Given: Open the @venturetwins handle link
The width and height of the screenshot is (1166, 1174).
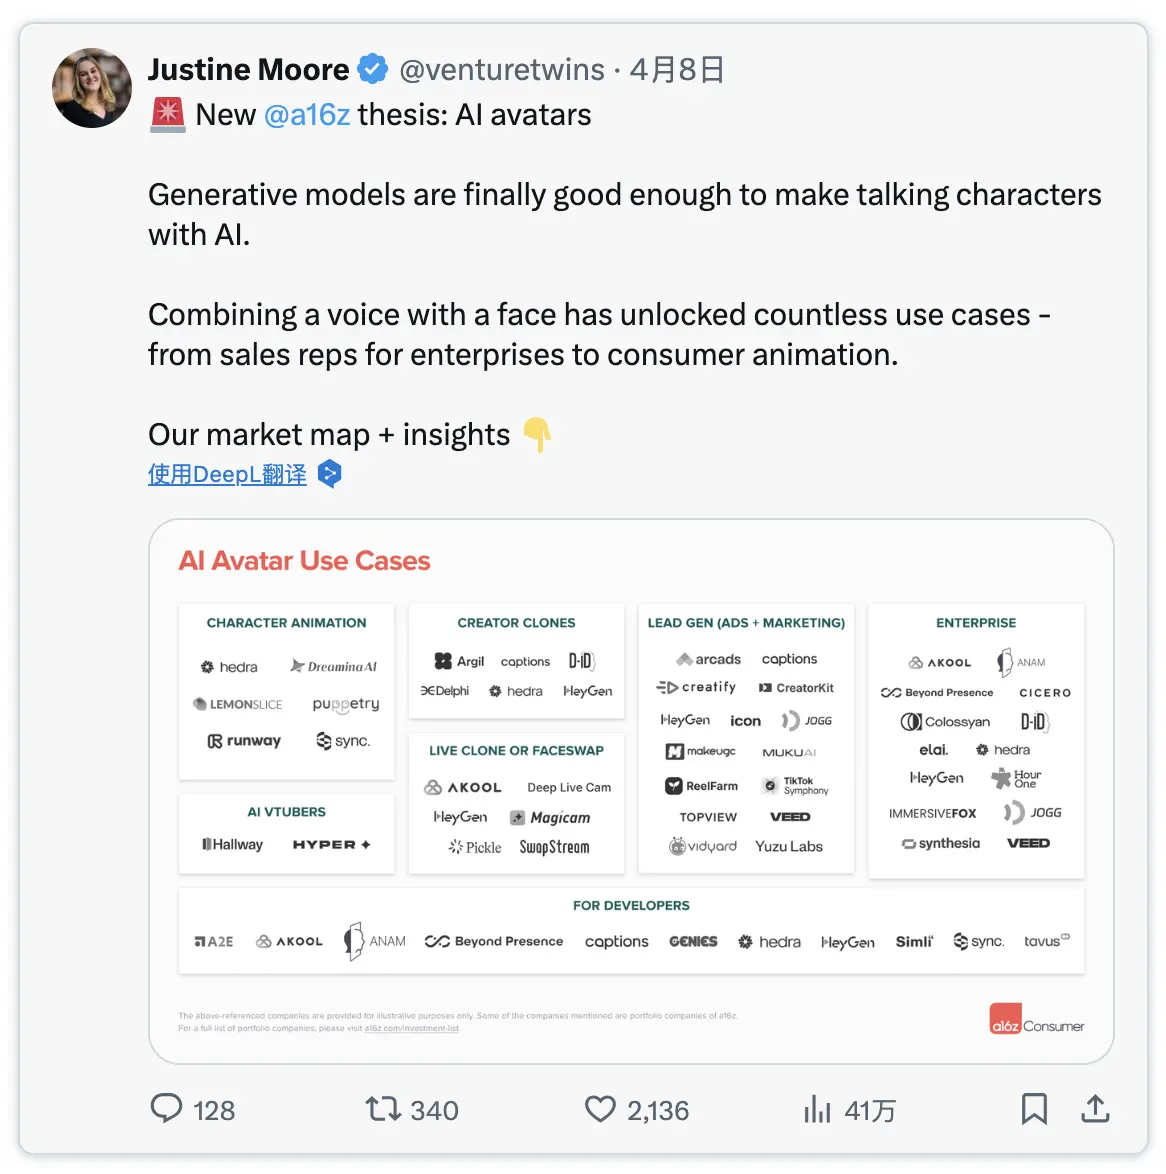Looking at the screenshot, I should [502, 69].
